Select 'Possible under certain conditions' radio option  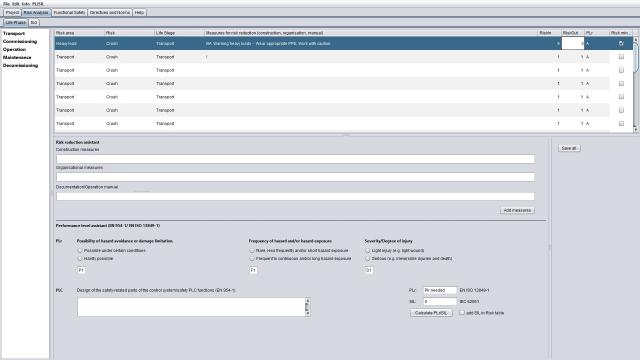click(80, 251)
